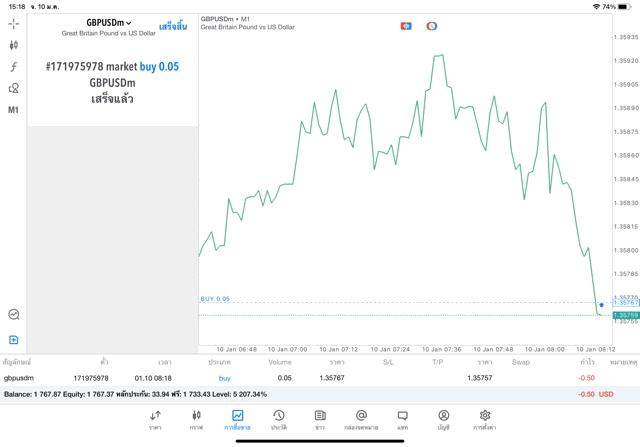640x447 pixels.
Task: Switch to the กราฟ (Chart) tab
Action: [x=196, y=420]
